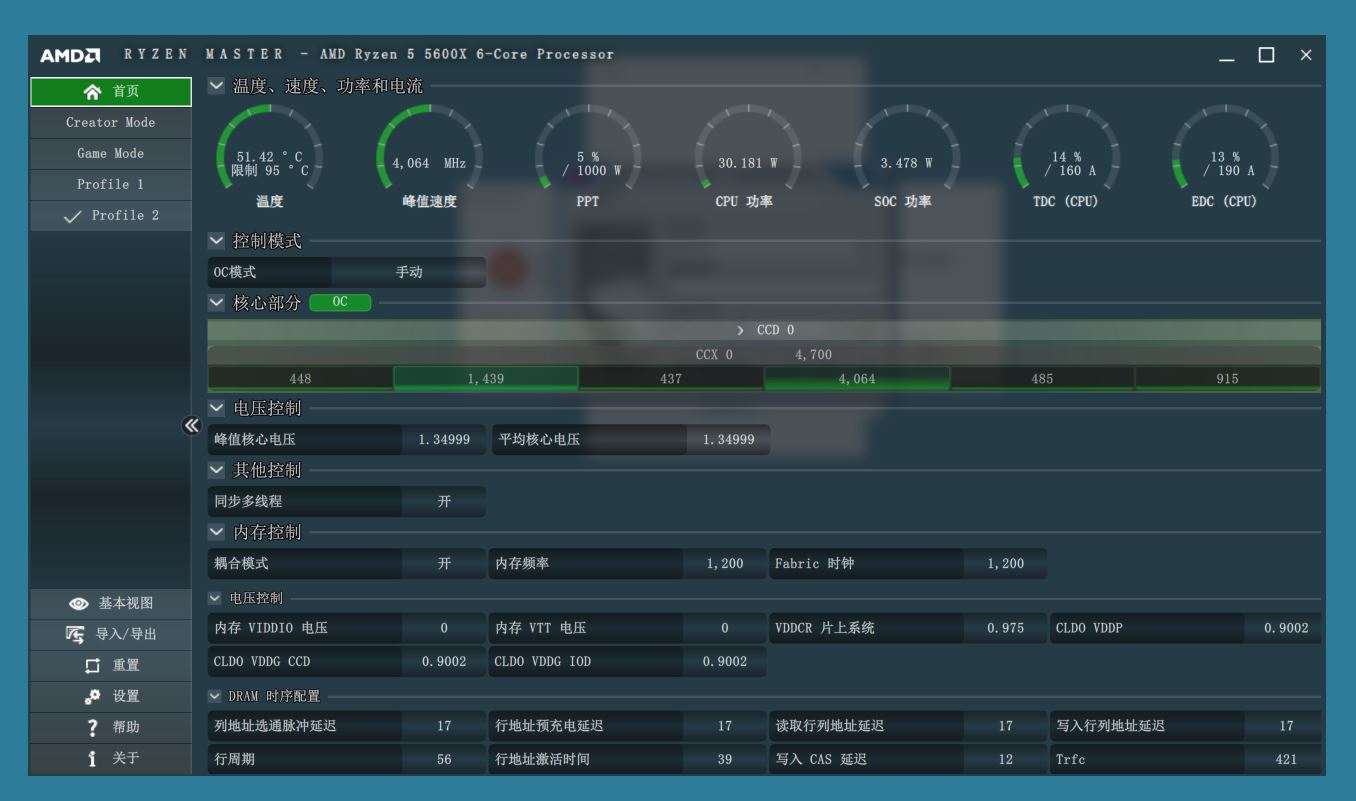Screen dimensions: 1356x801
Task: Open 帮助 help
Action: point(111,727)
